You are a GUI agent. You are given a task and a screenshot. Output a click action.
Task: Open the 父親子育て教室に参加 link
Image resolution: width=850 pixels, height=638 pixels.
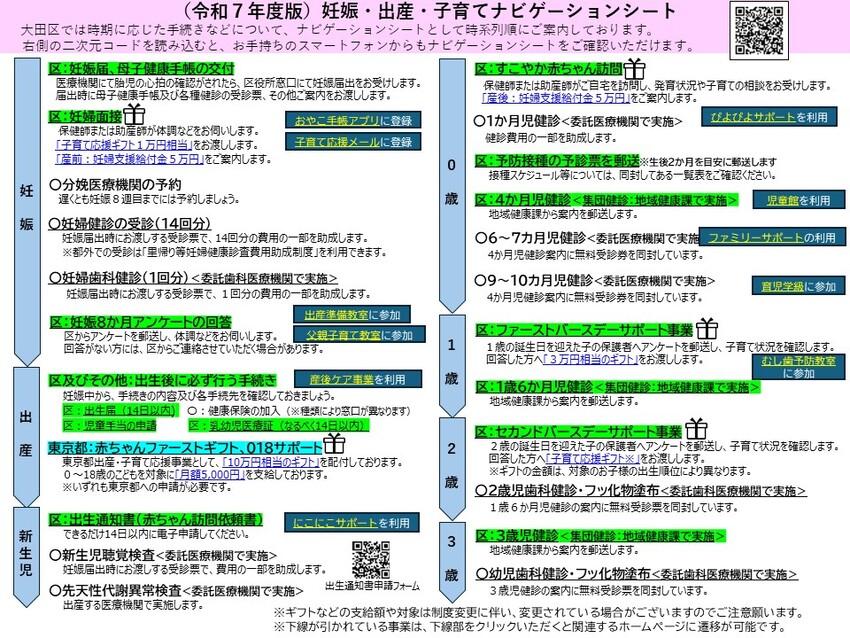pyautogui.click(x=344, y=334)
